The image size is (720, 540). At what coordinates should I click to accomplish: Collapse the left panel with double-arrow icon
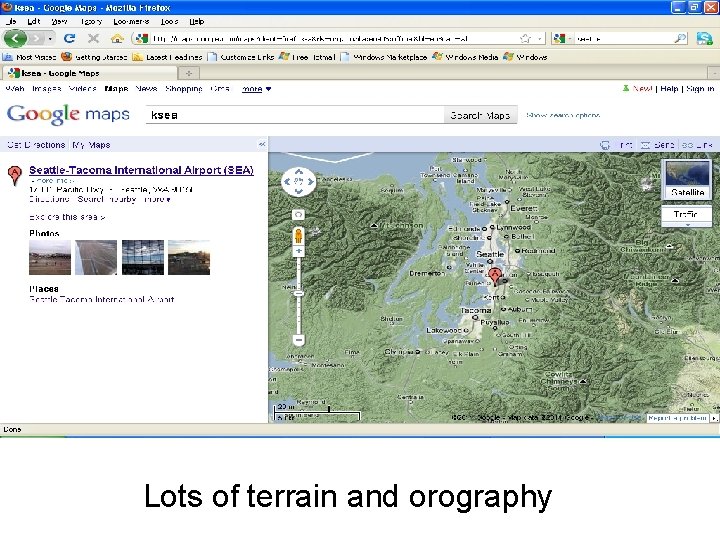[x=262, y=145]
